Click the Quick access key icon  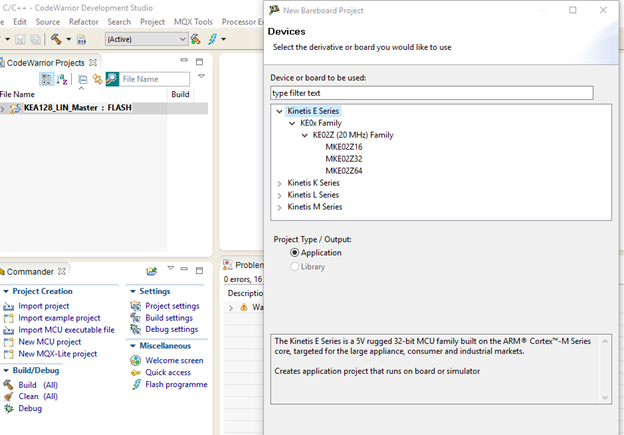pos(136,373)
